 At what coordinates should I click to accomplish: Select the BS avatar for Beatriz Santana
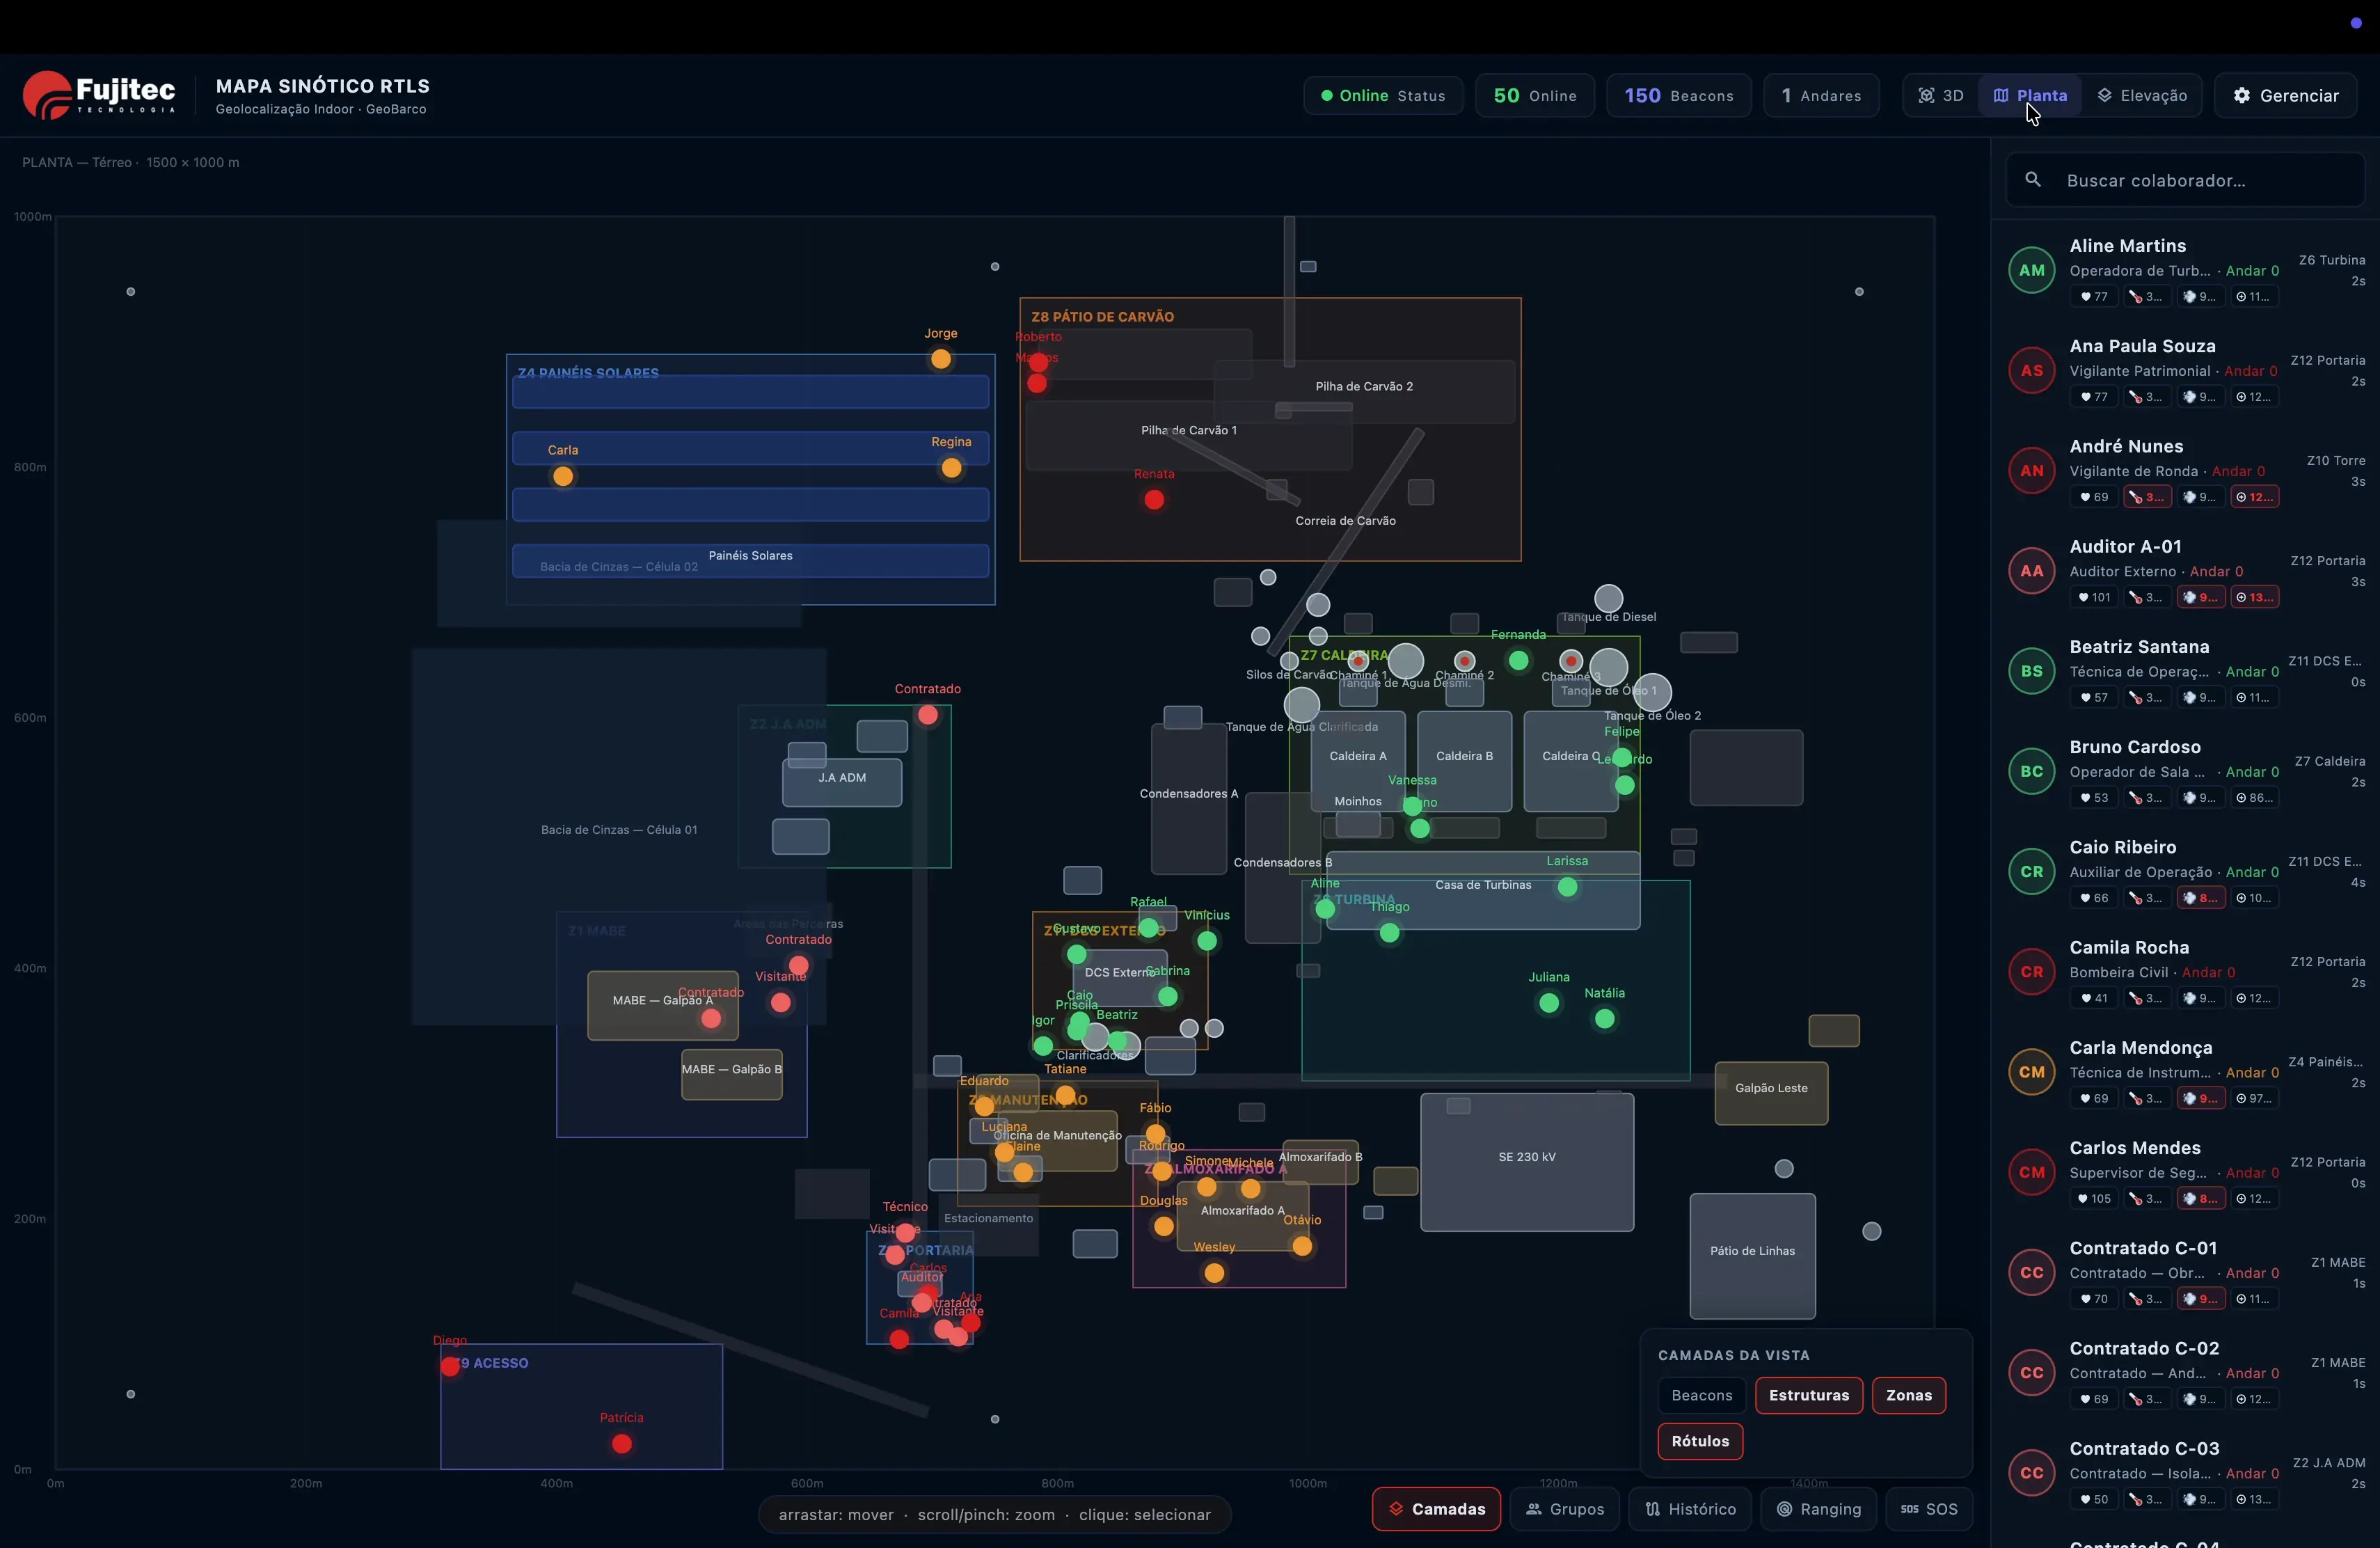point(2031,671)
